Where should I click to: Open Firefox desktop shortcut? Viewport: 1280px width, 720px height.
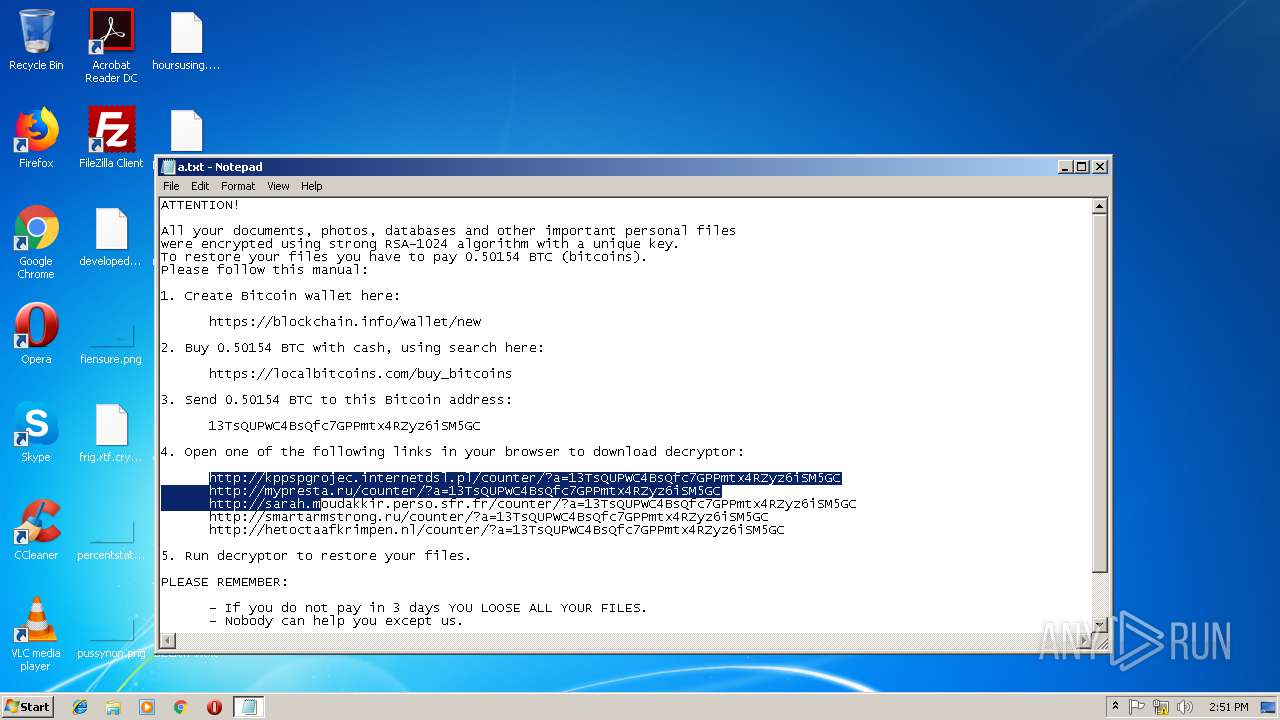tap(36, 138)
